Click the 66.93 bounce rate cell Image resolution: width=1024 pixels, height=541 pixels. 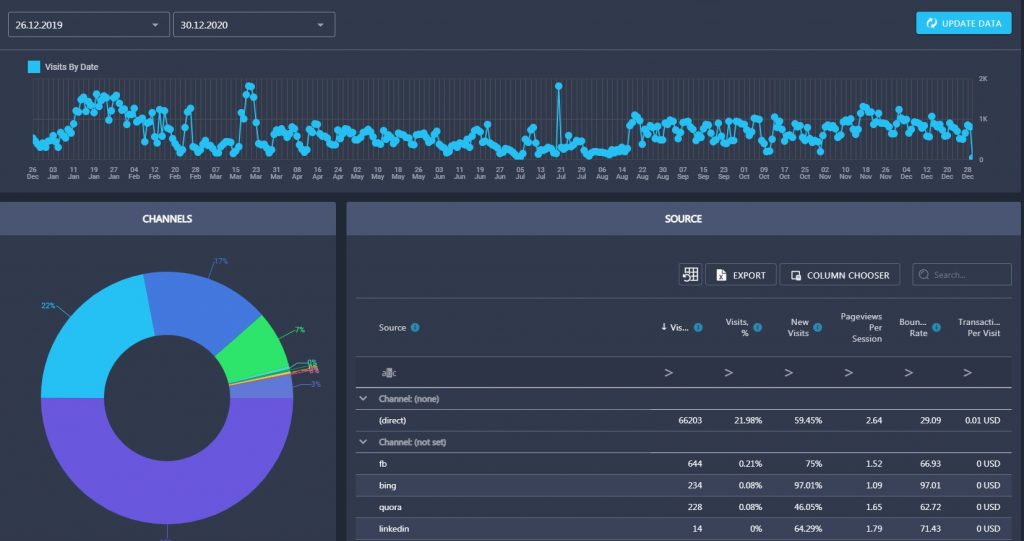click(931, 464)
